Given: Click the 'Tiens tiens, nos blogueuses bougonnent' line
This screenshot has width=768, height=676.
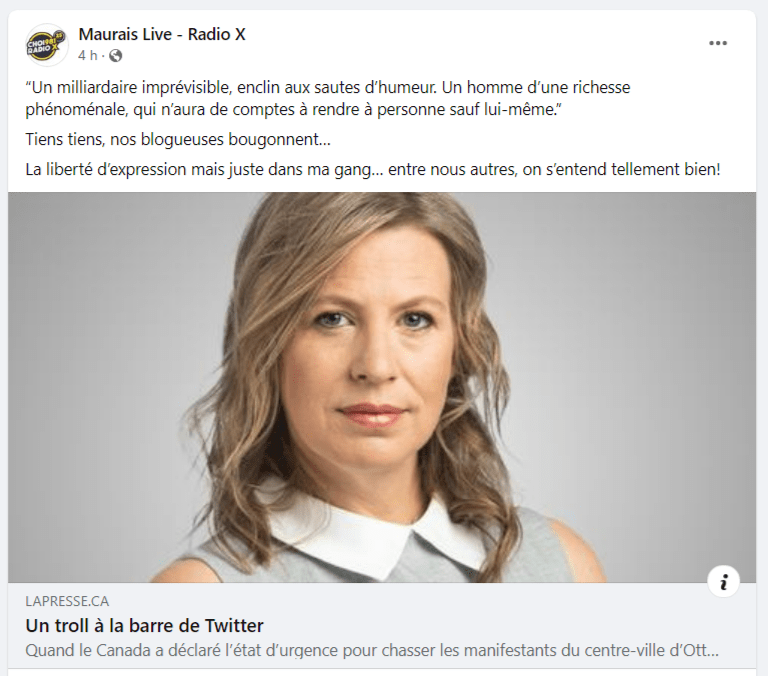Looking at the screenshot, I should coord(178,140).
